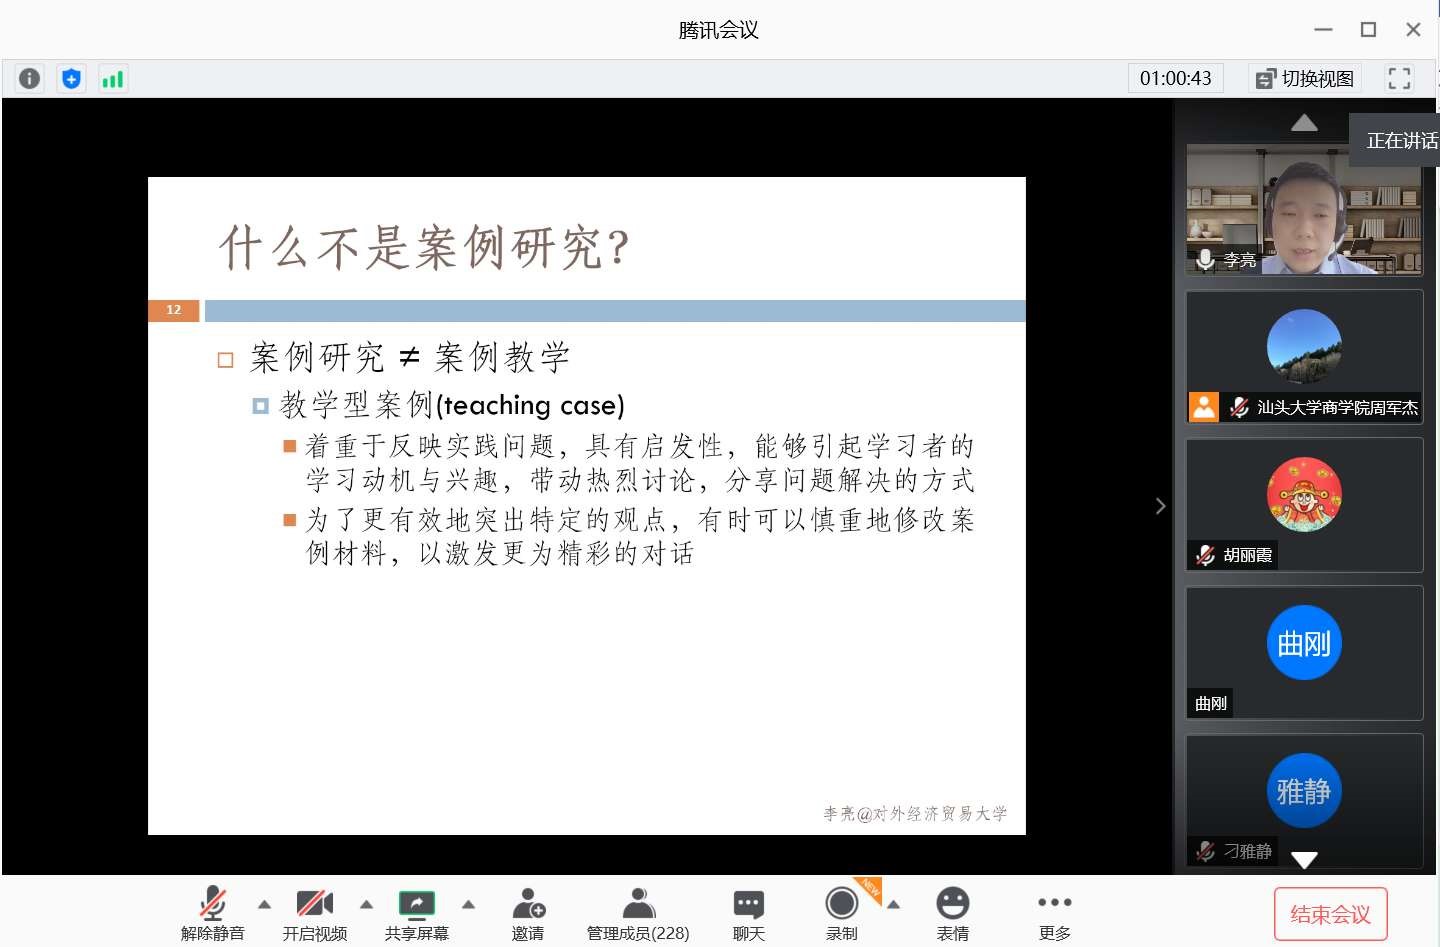
Task: Enter full screen mode icon
Action: pos(1399,78)
